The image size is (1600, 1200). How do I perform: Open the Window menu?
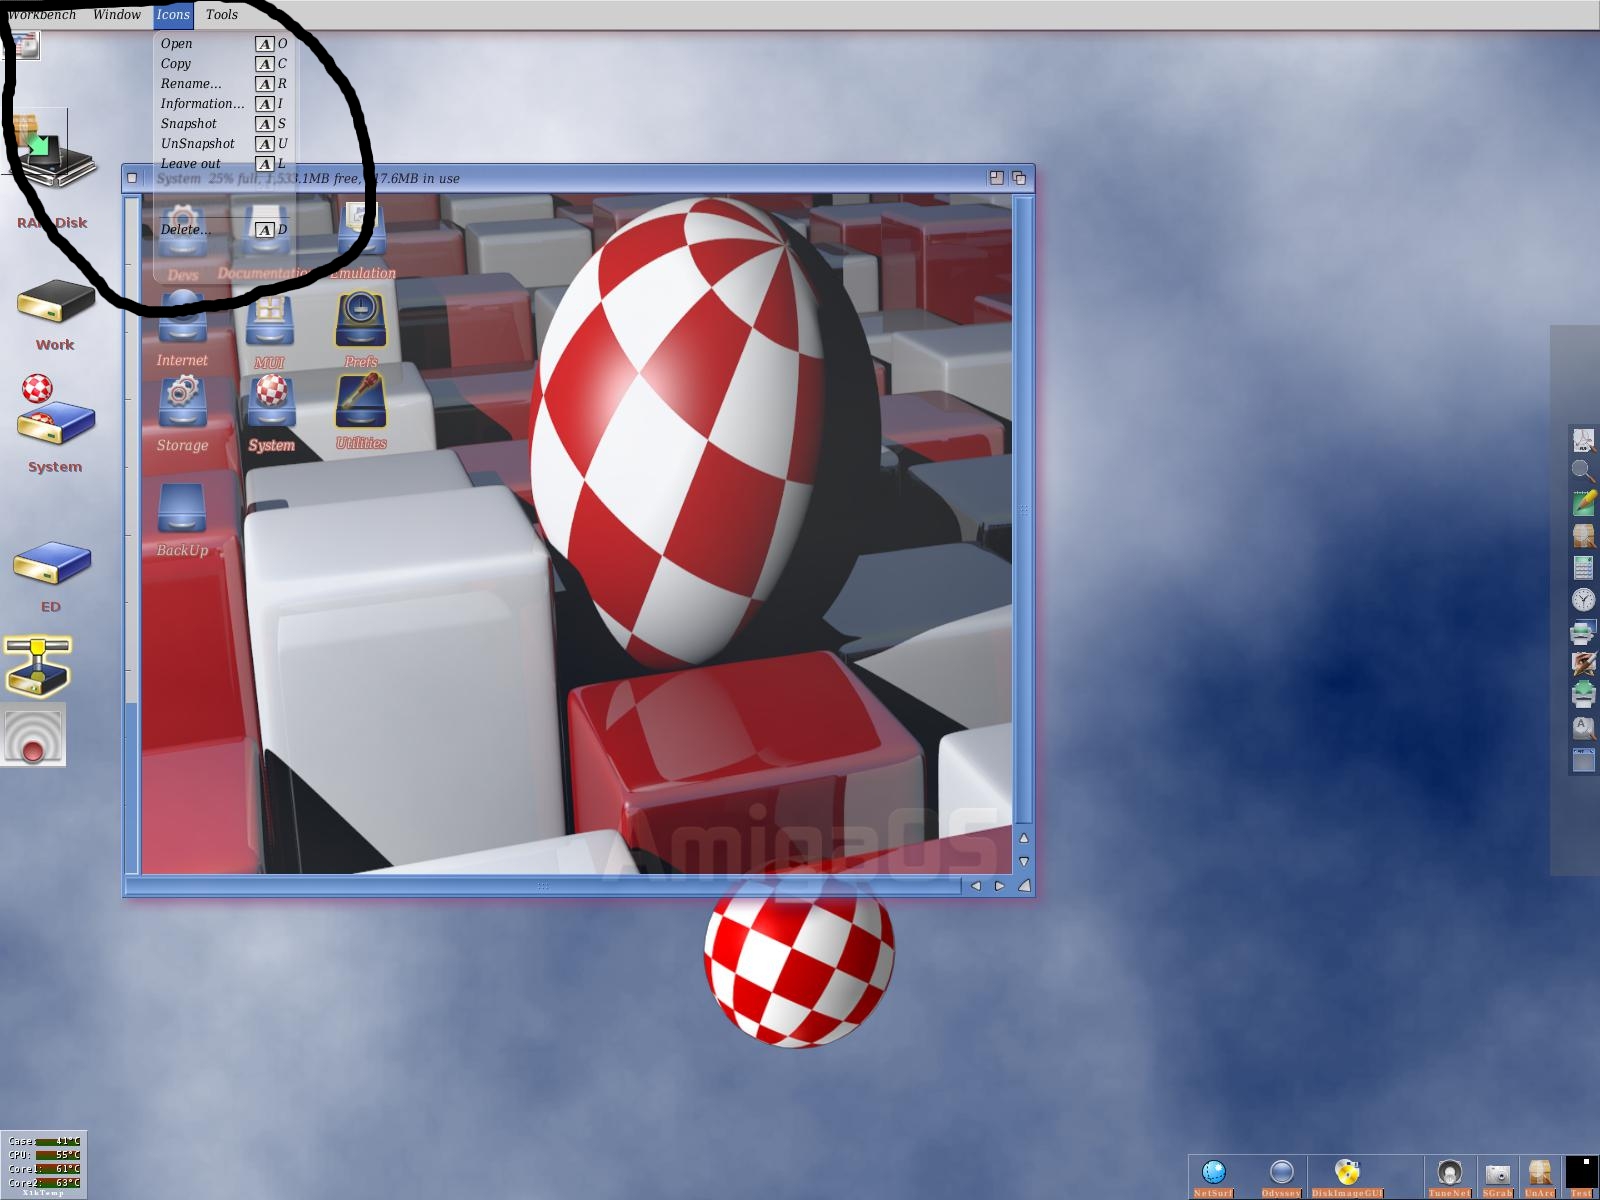(117, 15)
